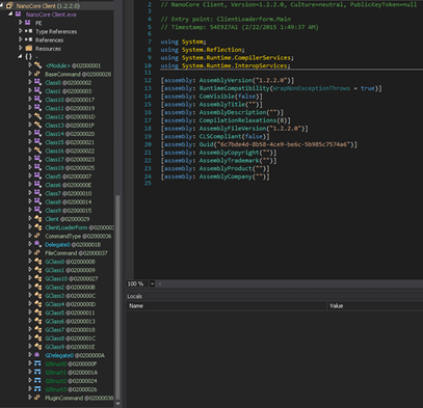Viewport: 423px width, 408px height.
Task: Click the Class0 class icon
Action: (38, 82)
